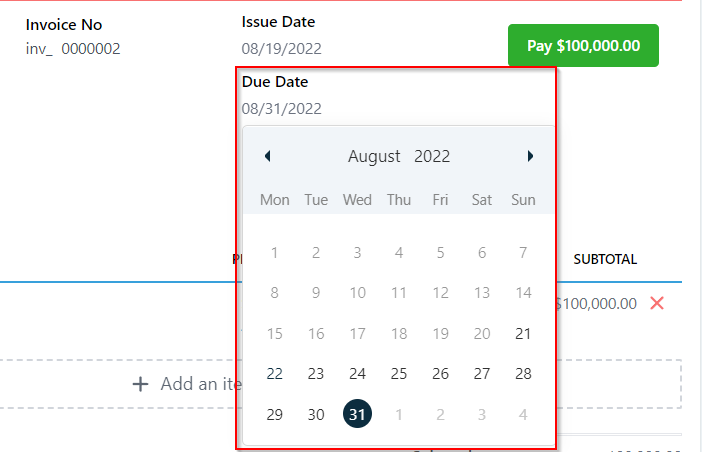The image size is (702, 452).
Task: Click the plus icon to add item
Action: 141,384
